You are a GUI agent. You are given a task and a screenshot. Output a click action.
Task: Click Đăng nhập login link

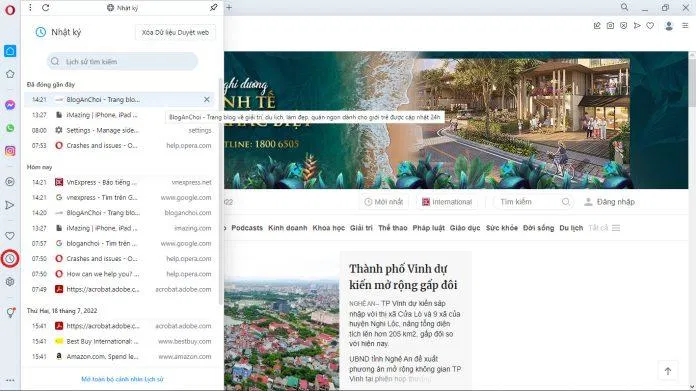pos(609,202)
